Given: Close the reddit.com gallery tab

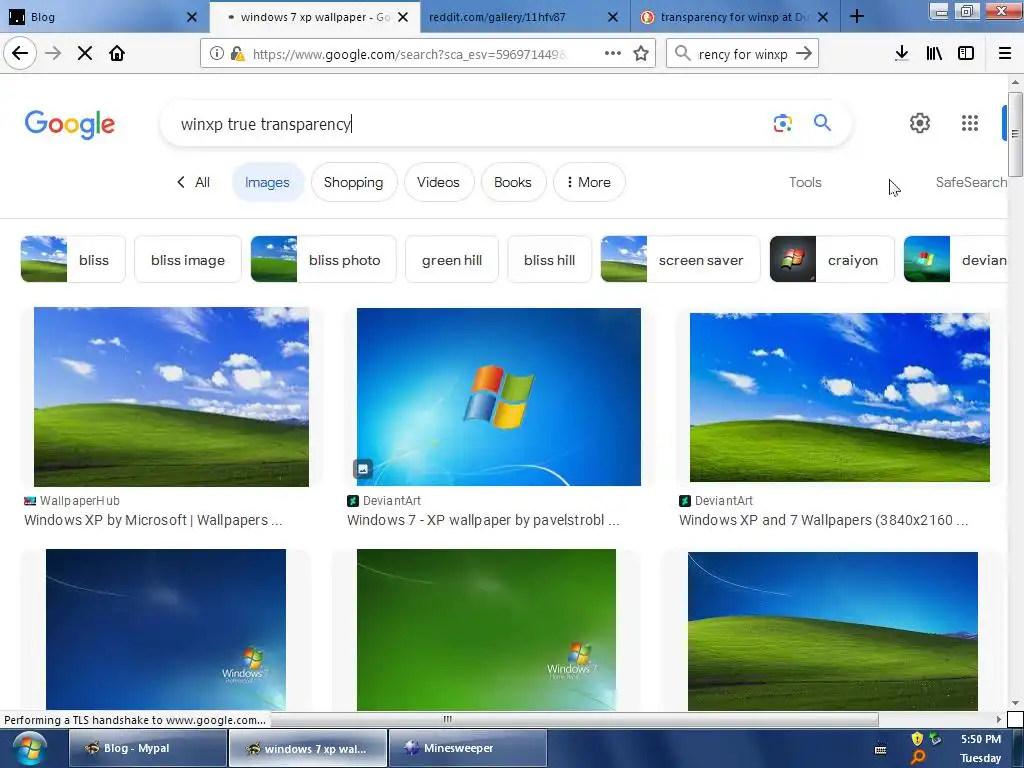Looking at the screenshot, I should tap(613, 17).
